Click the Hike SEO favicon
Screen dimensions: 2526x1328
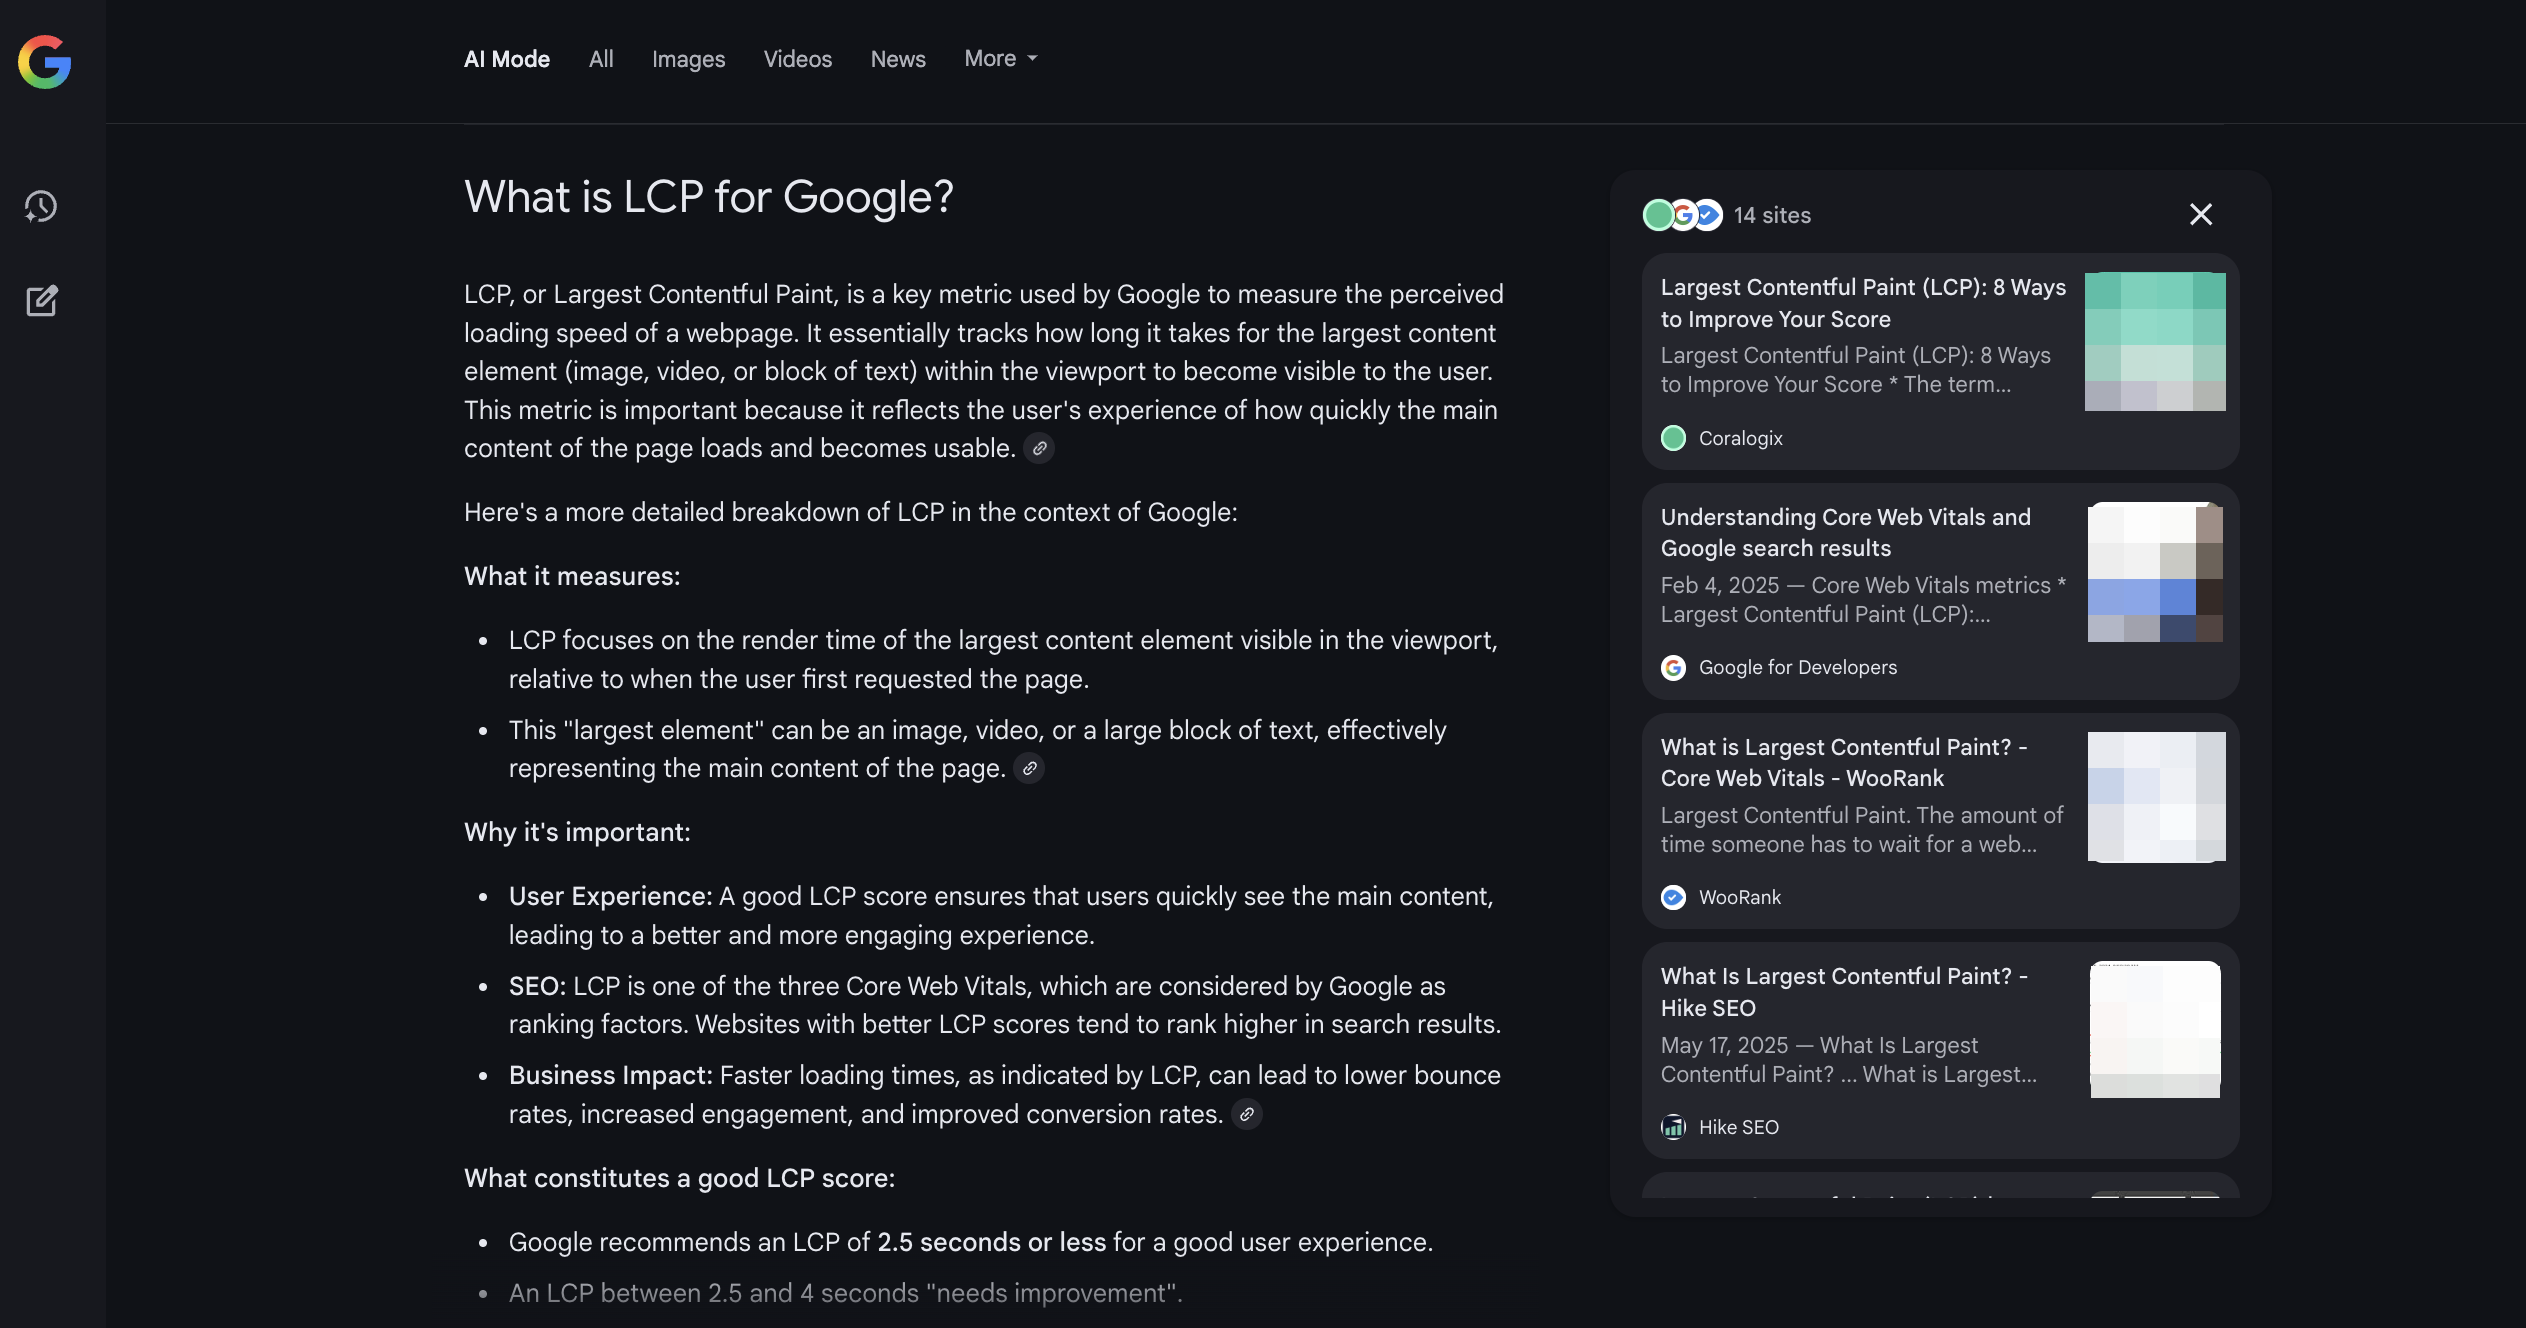point(1672,1127)
